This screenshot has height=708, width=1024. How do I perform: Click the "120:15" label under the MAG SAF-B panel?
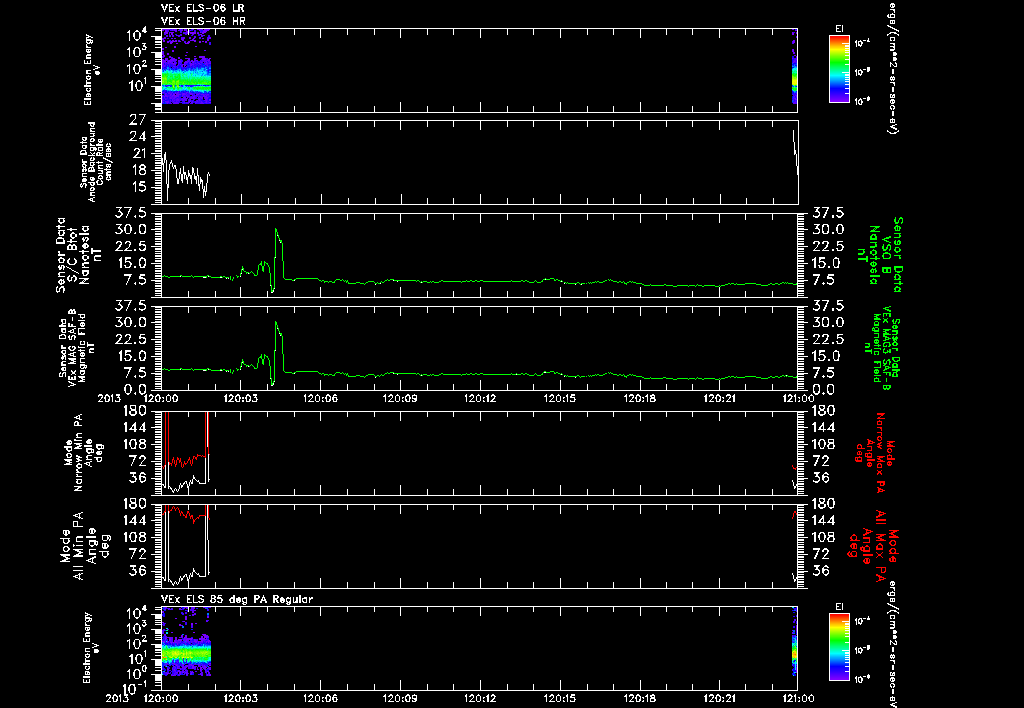coord(560,398)
